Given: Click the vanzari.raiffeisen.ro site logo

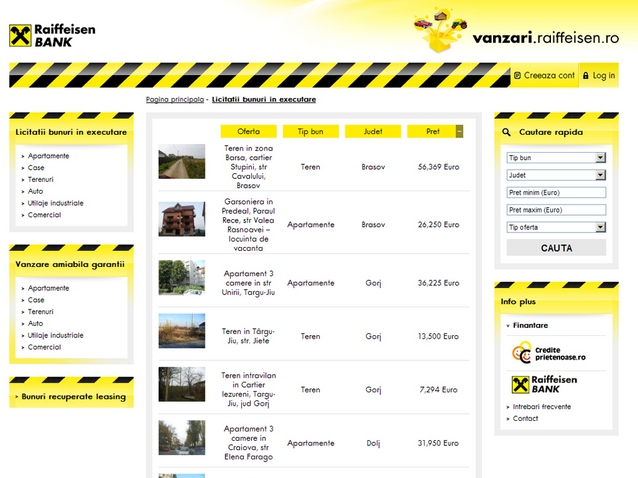Looking at the screenshot, I should tap(545, 36).
